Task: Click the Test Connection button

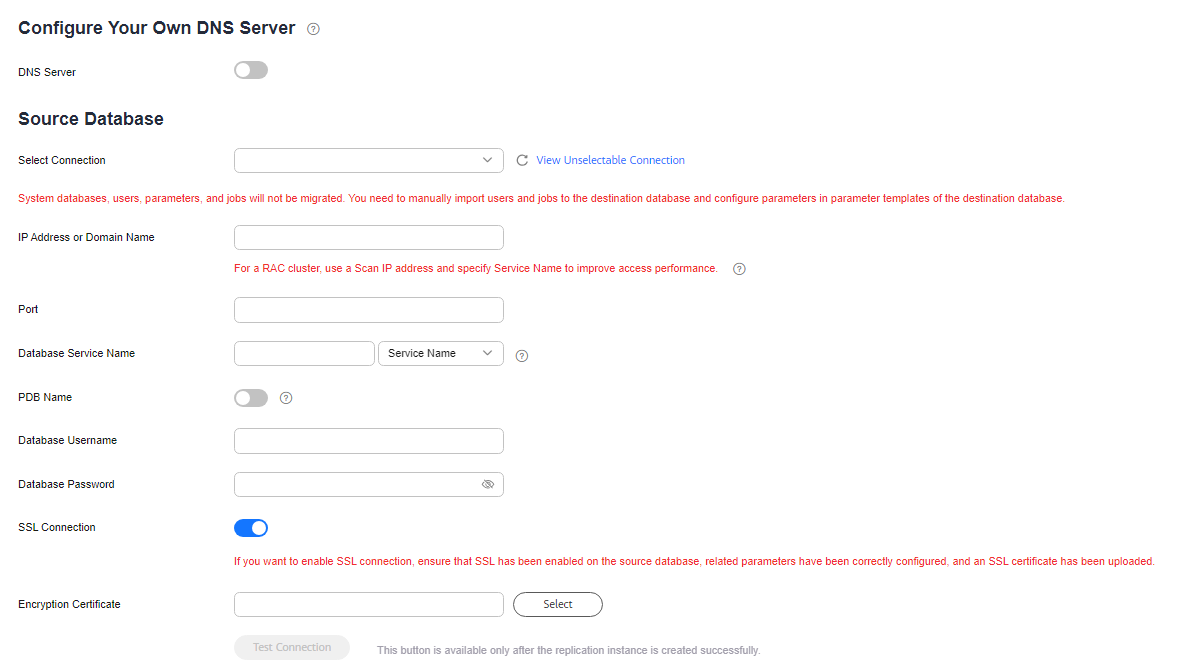Action: [x=292, y=647]
